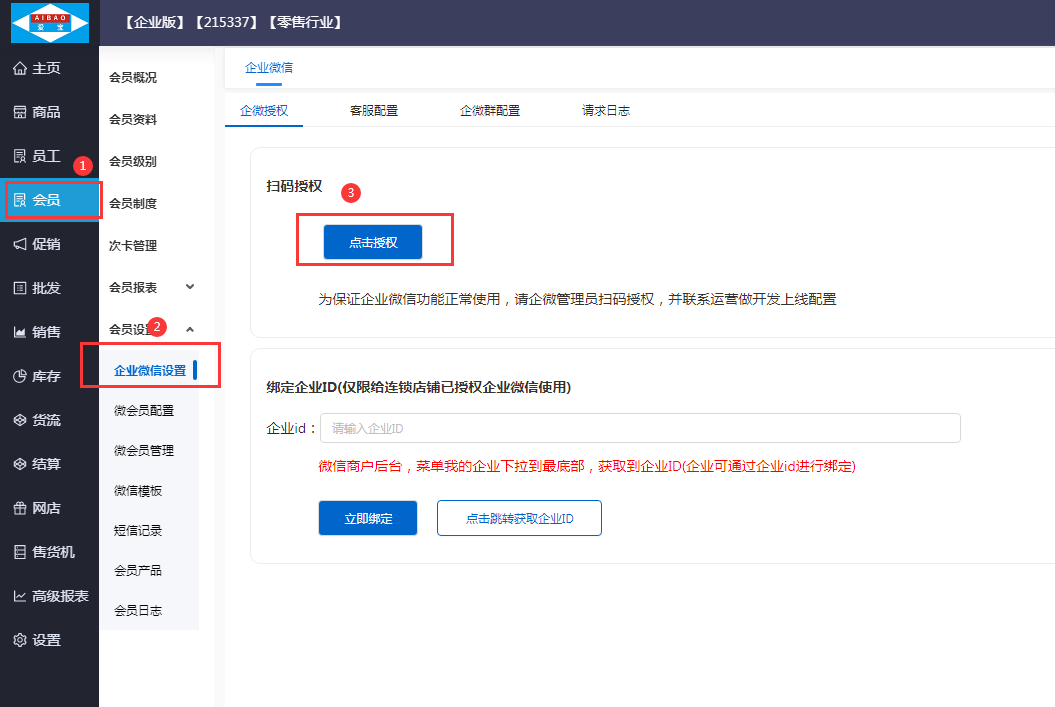The width and height of the screenshot is (1055, 707).
Task: Switch to the 企微群配置 tab
Action: (490, 110)
